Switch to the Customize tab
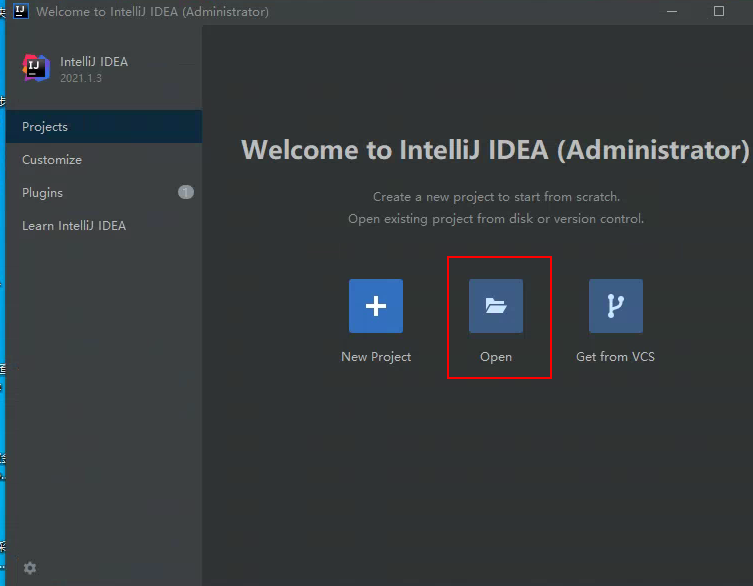 tap(52, 160)
